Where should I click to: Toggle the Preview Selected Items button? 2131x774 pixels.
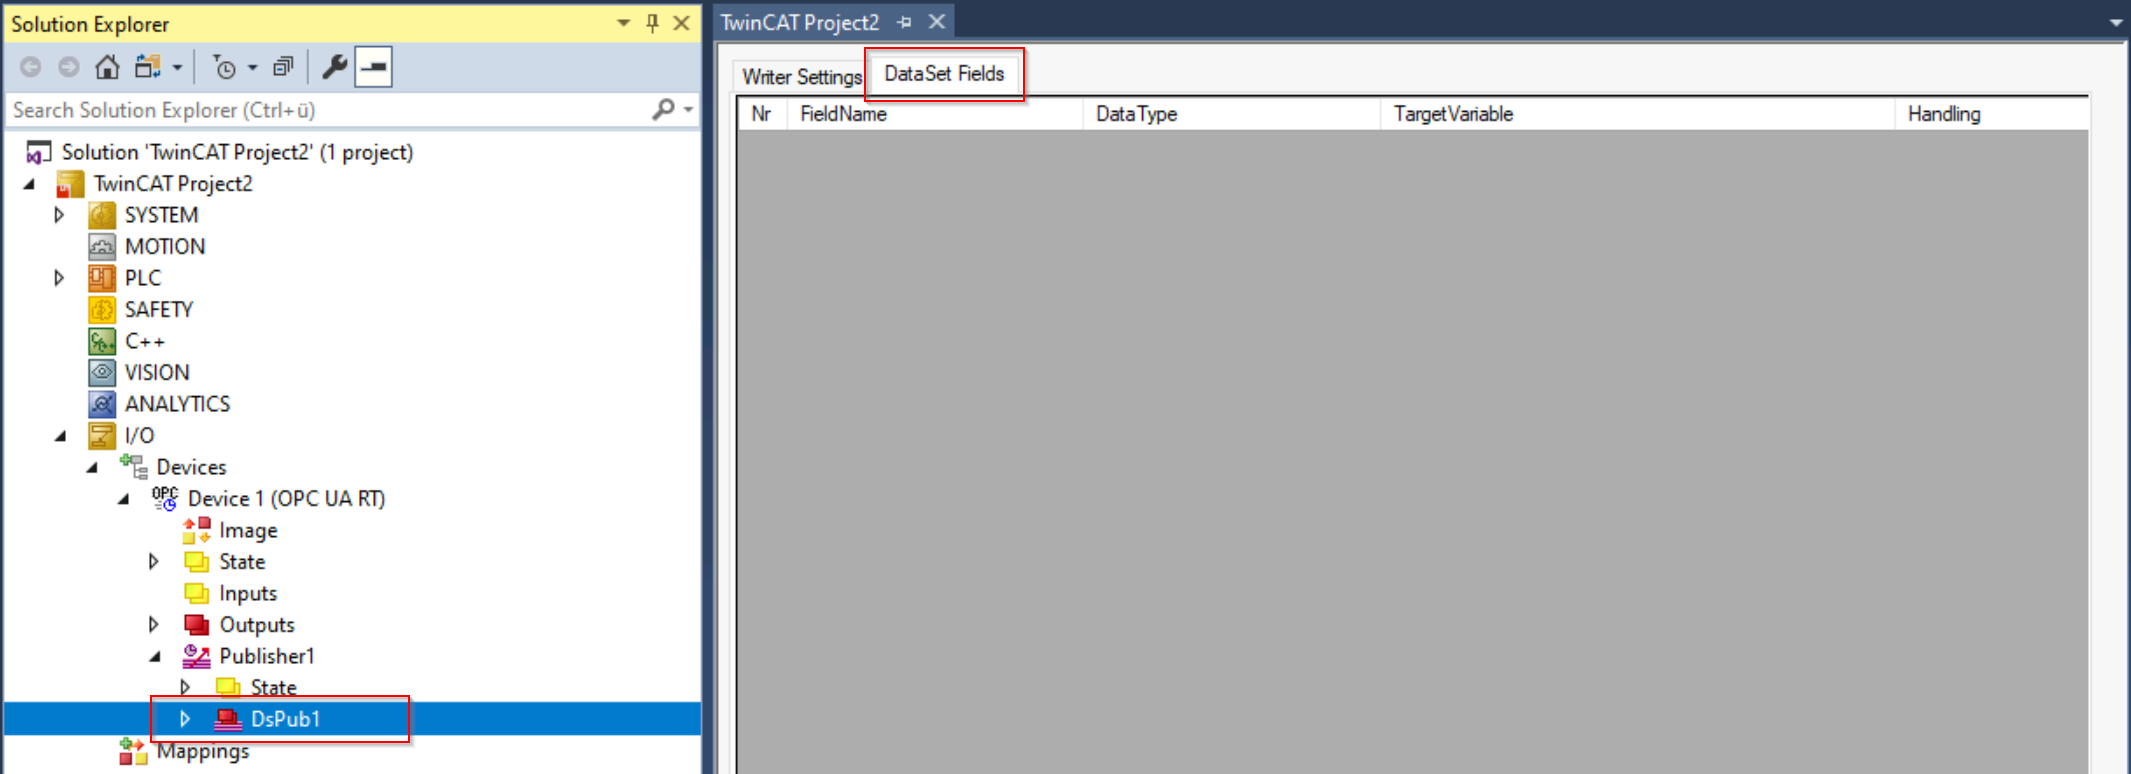(373, 67)
